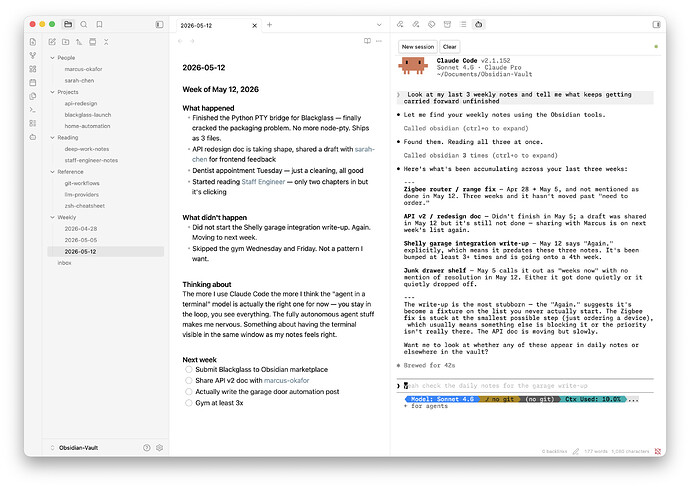Open the 2026-05-05 weekly note

(81, 240)
